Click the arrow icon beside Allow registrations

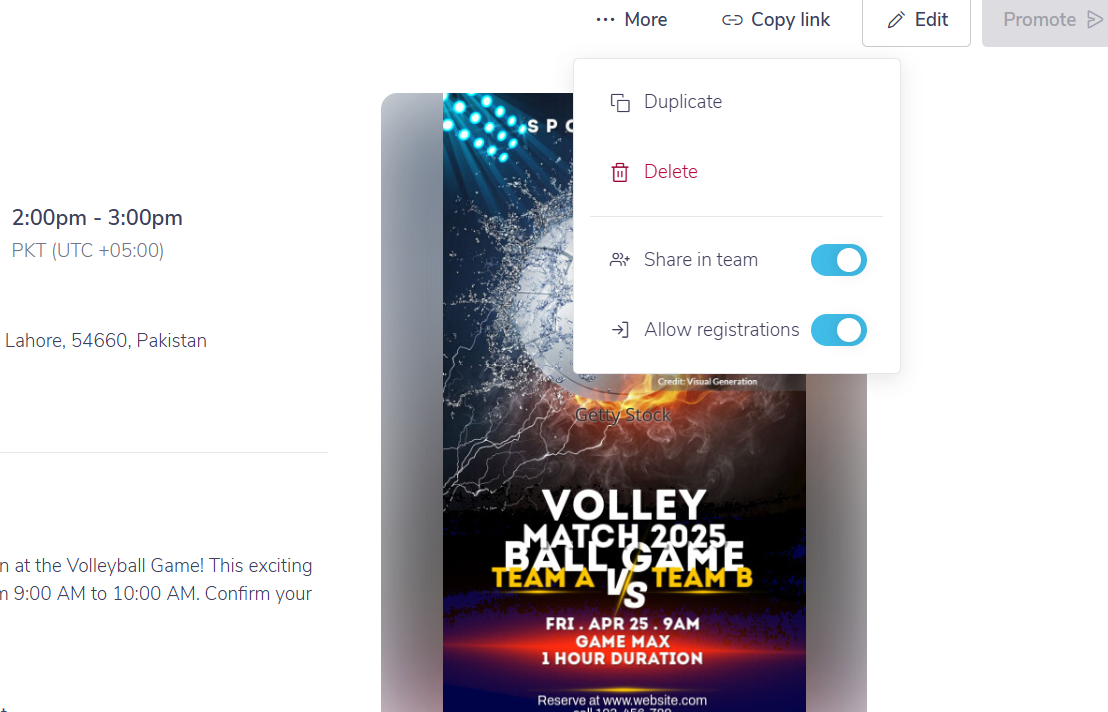pyautogui.click(x=620, y=330)
